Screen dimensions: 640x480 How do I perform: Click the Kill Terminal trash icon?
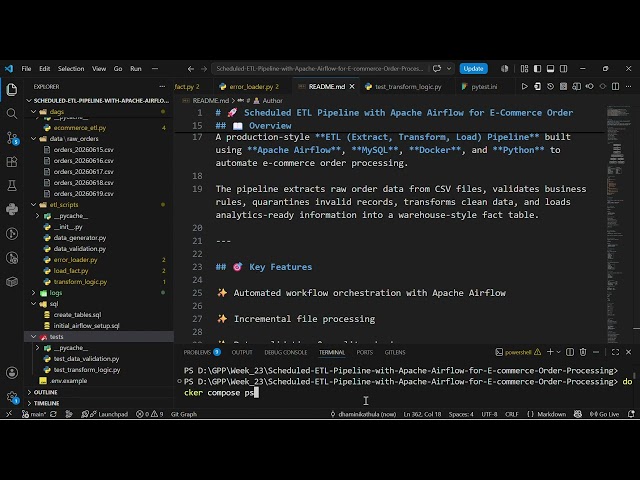click(x=583, y=352)
